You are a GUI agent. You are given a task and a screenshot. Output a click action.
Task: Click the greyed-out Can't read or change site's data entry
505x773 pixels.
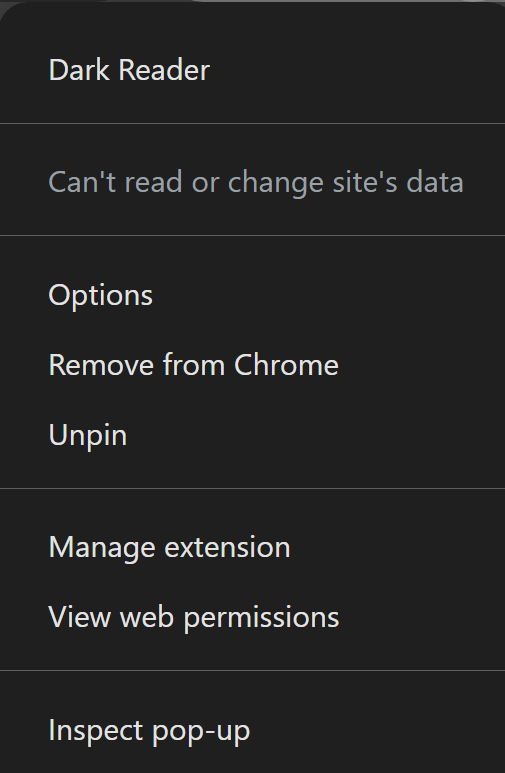(252, 182)
